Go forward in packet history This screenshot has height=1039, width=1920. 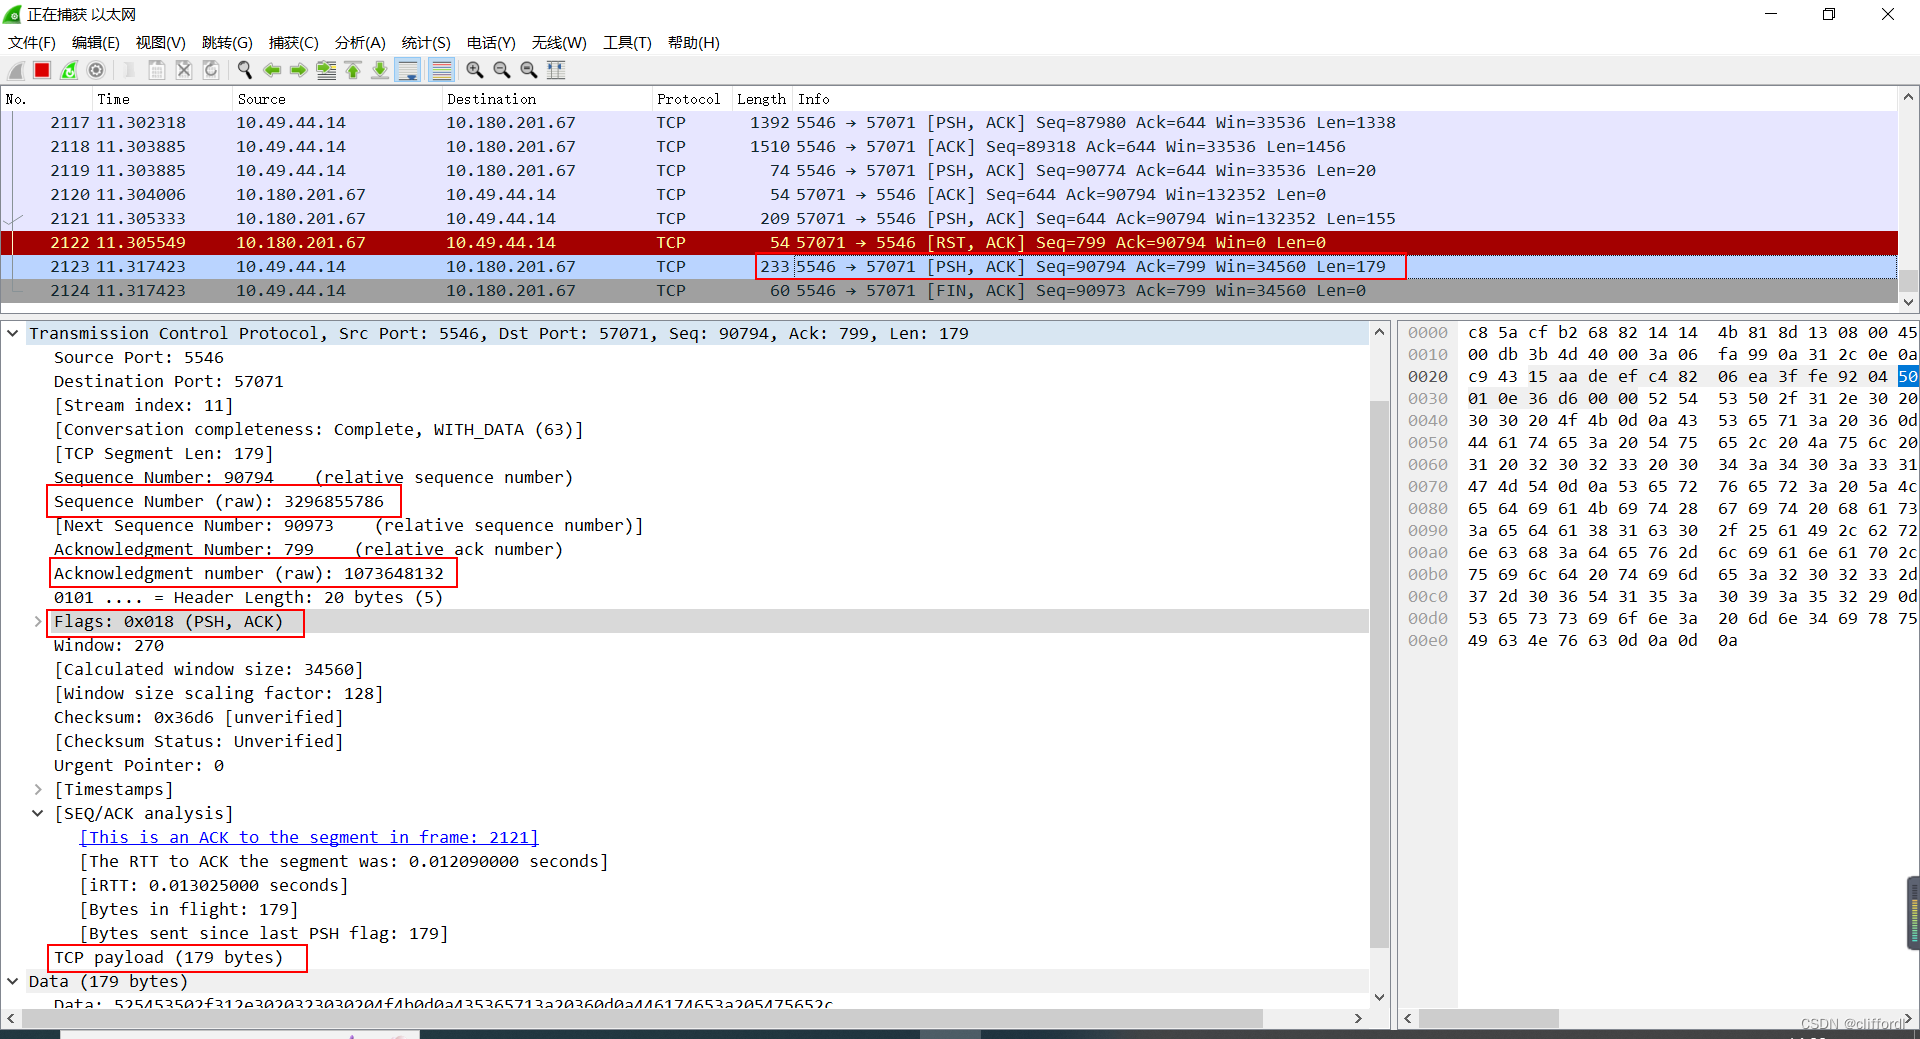click(x=299, y=70)
